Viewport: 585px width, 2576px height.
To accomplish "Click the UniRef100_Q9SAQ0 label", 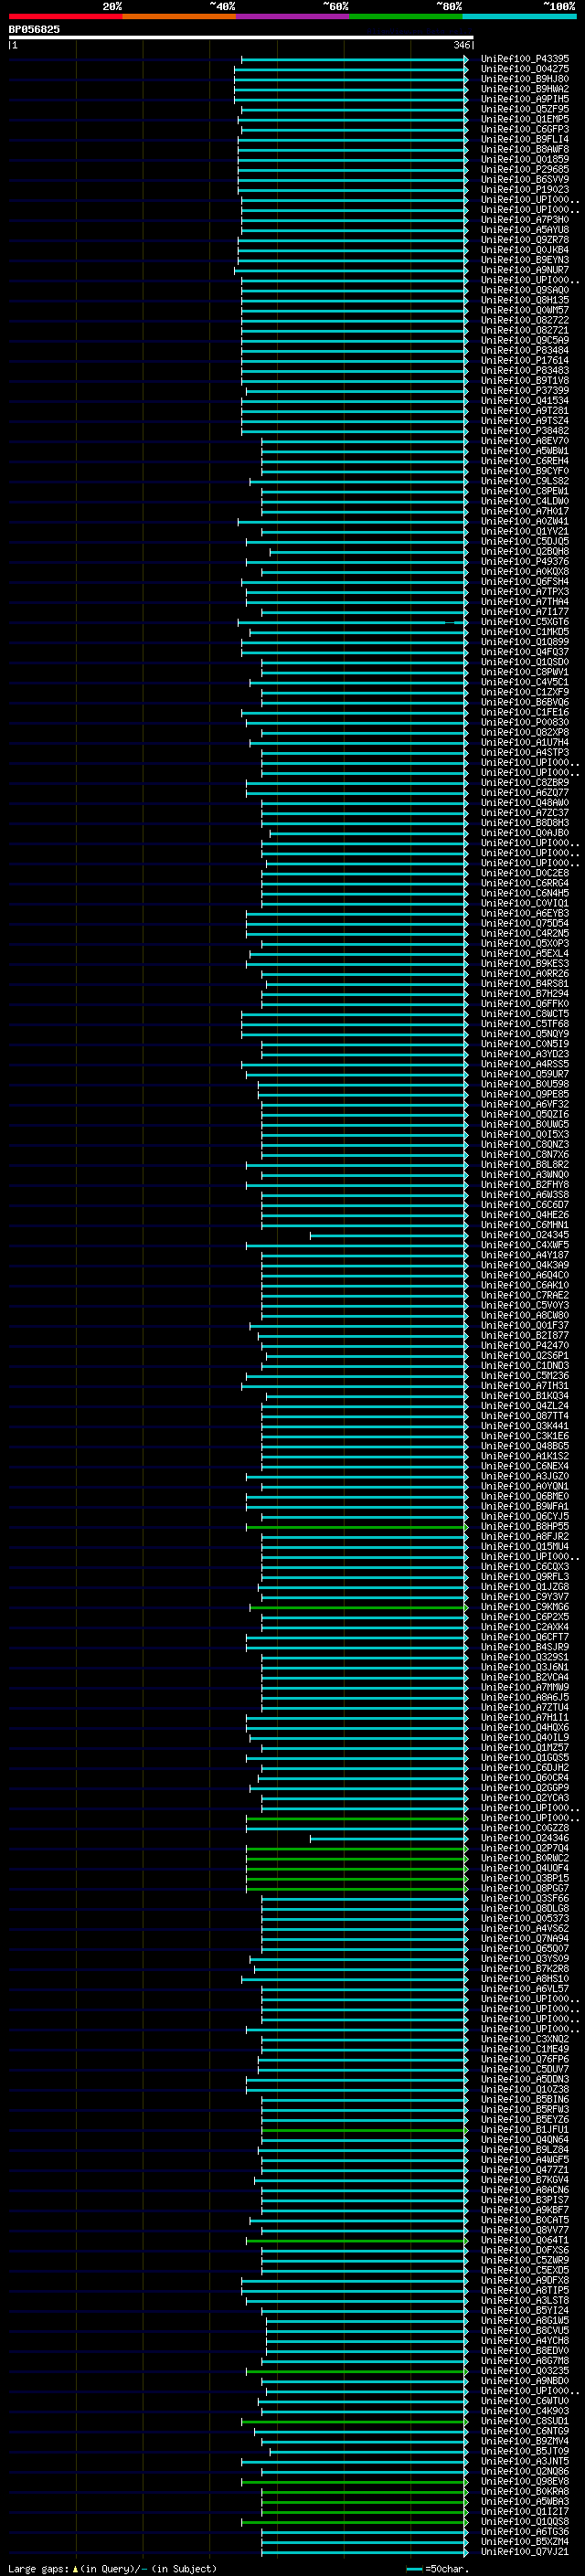I will (x=524, y=290).
